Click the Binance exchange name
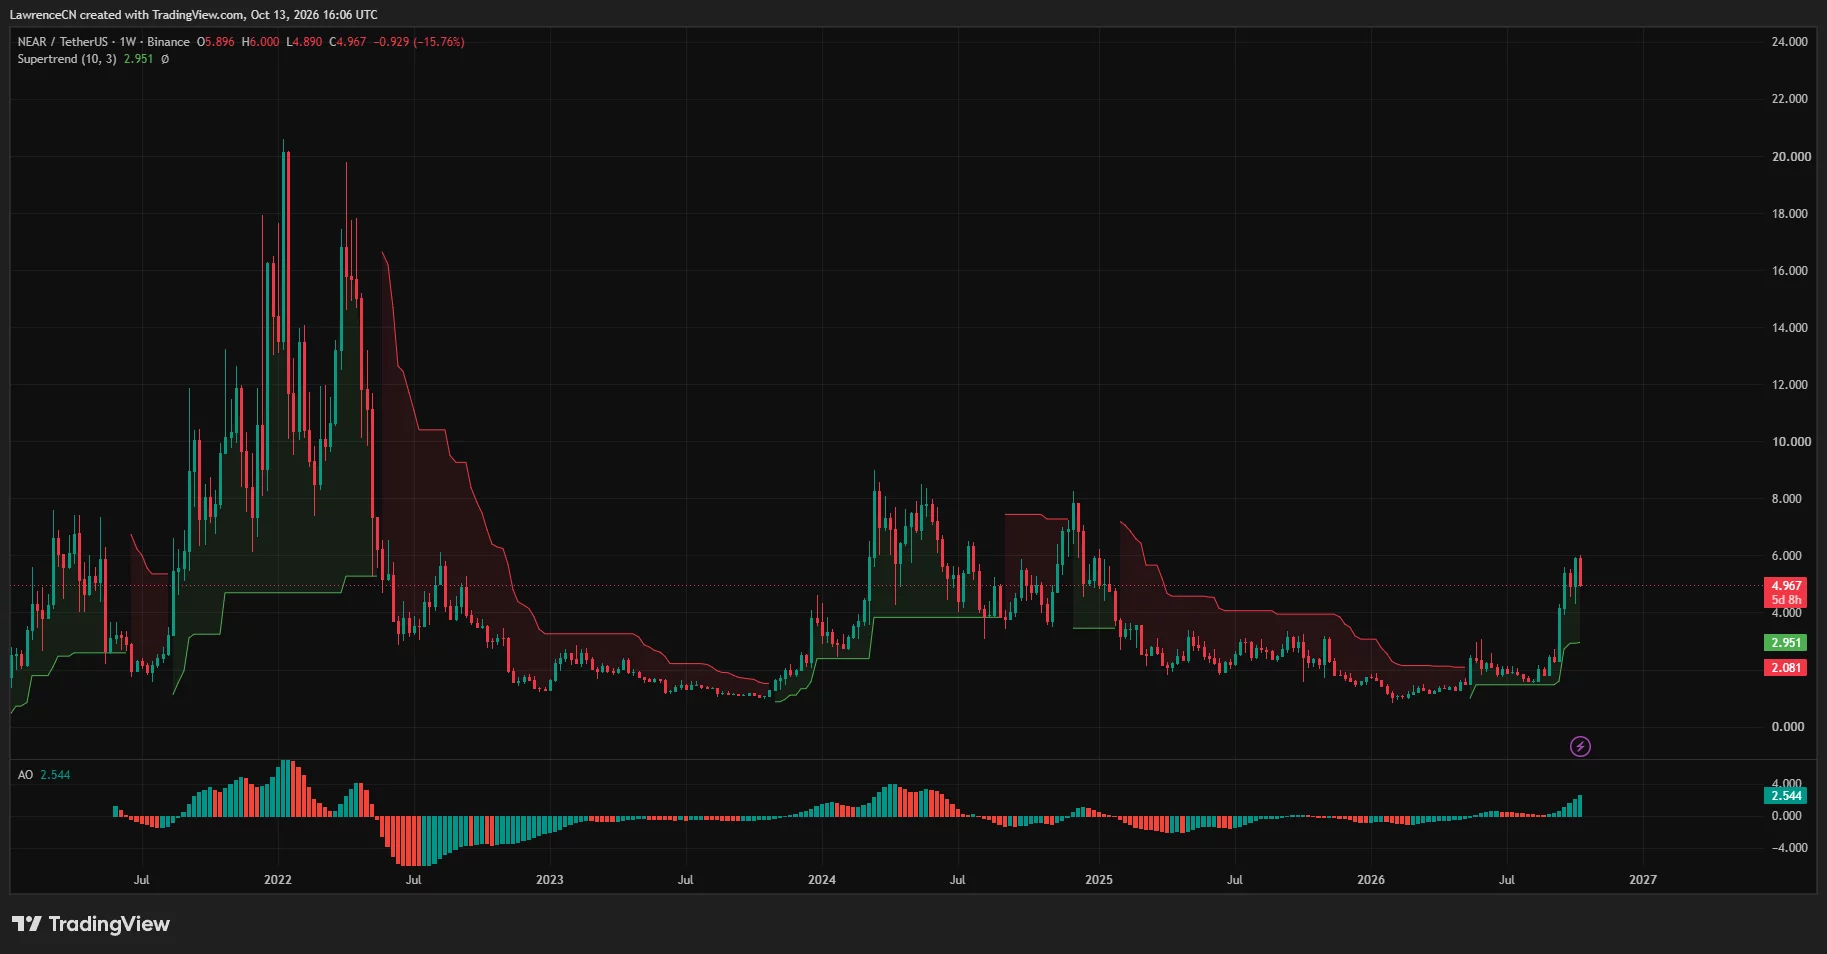The image size is (1827, 954). [x=168, y=42]
